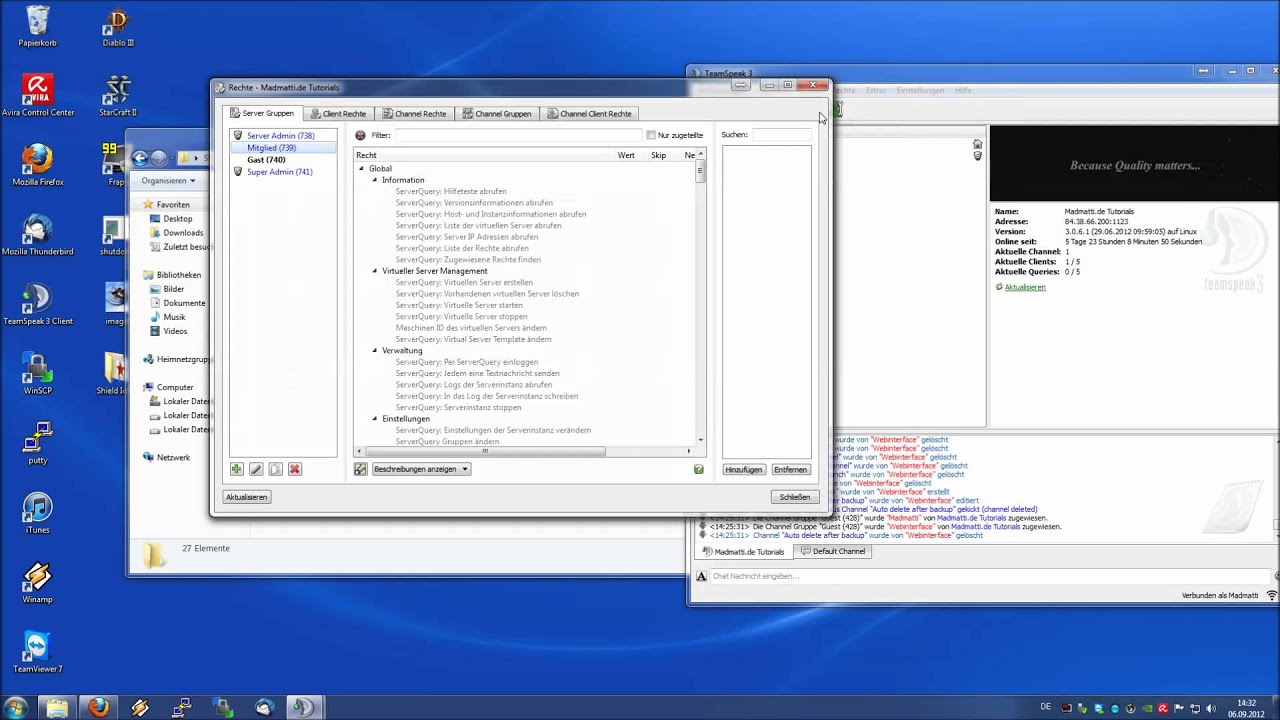
Task: Collapse the Information subtree
Action: tap(375, 180)
